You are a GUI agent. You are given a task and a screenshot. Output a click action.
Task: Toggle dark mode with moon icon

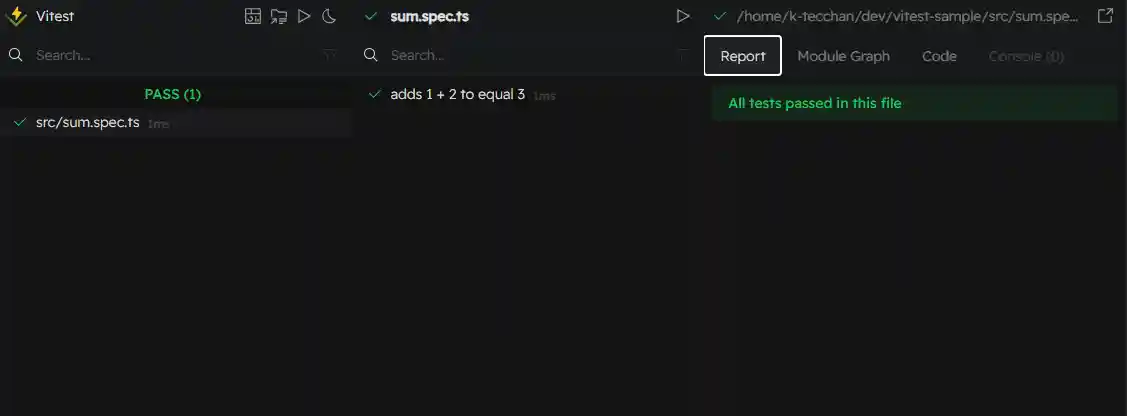pyautogui.click(x=329, y=16)
